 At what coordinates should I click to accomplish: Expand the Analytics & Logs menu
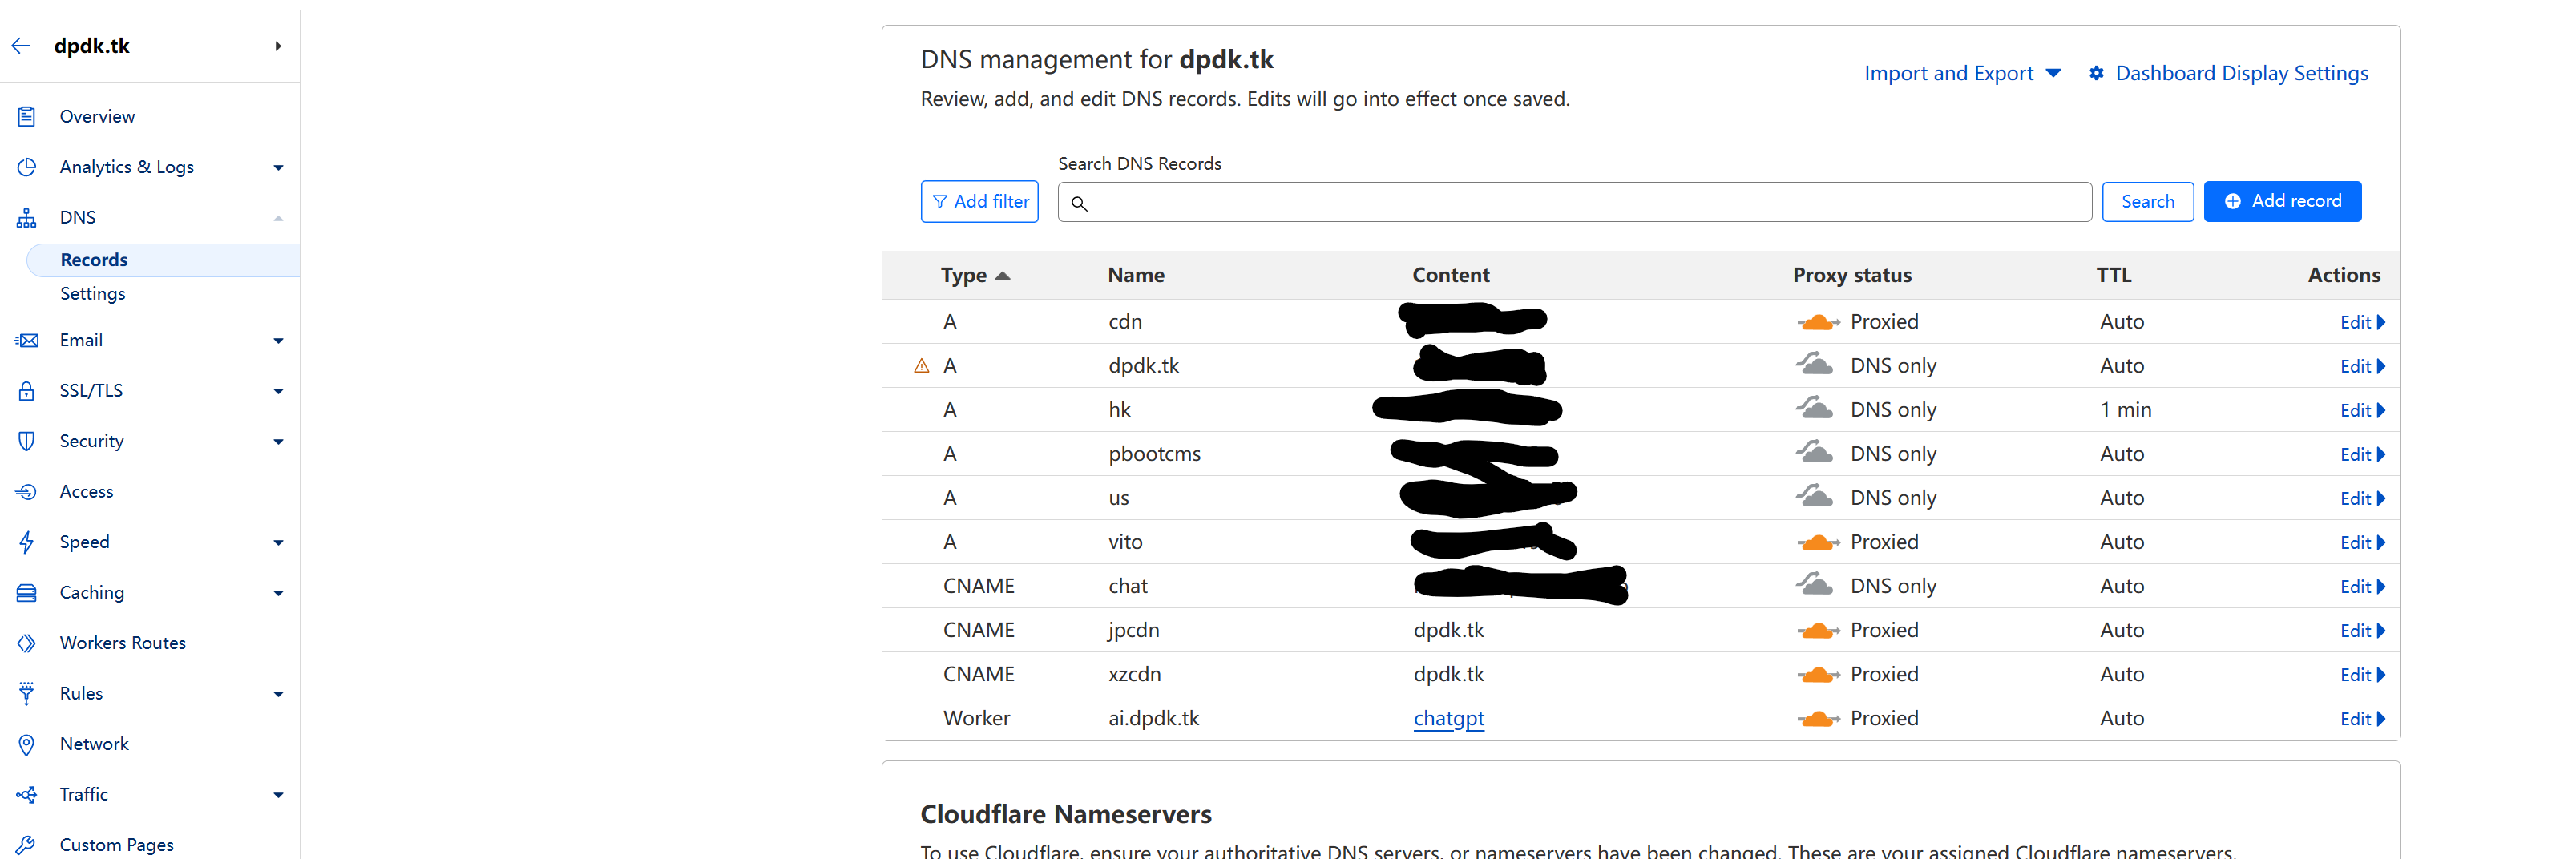tap(278, 168)
